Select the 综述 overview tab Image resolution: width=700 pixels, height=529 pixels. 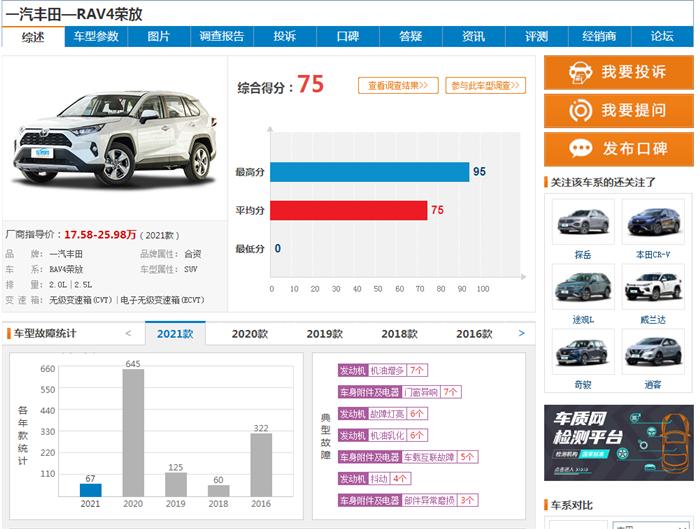(x=33, y=37)
